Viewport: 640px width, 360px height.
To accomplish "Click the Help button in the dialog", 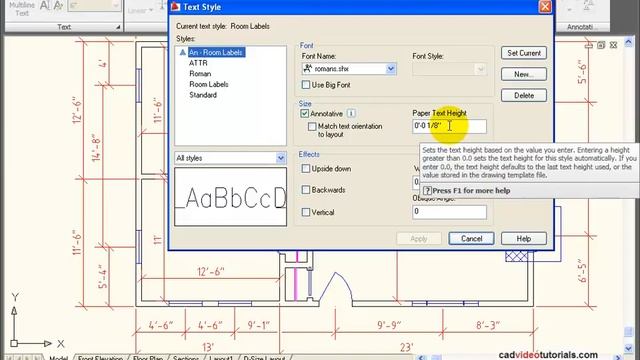I will coord(524,239).
